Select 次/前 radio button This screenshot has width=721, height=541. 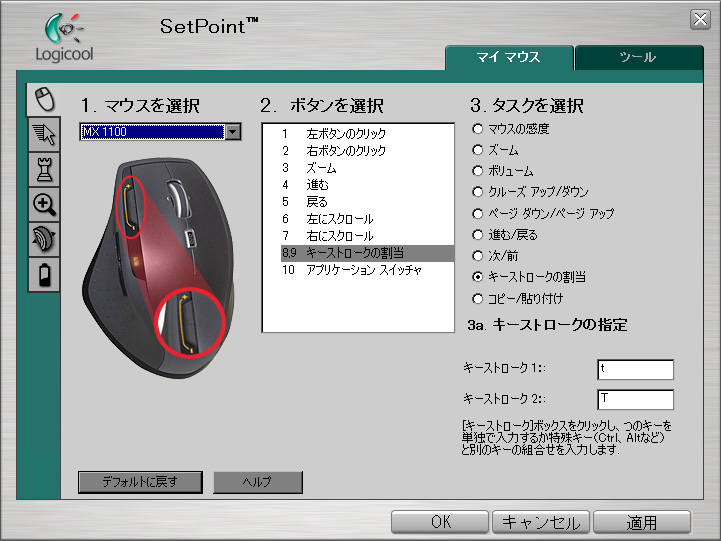478,256
